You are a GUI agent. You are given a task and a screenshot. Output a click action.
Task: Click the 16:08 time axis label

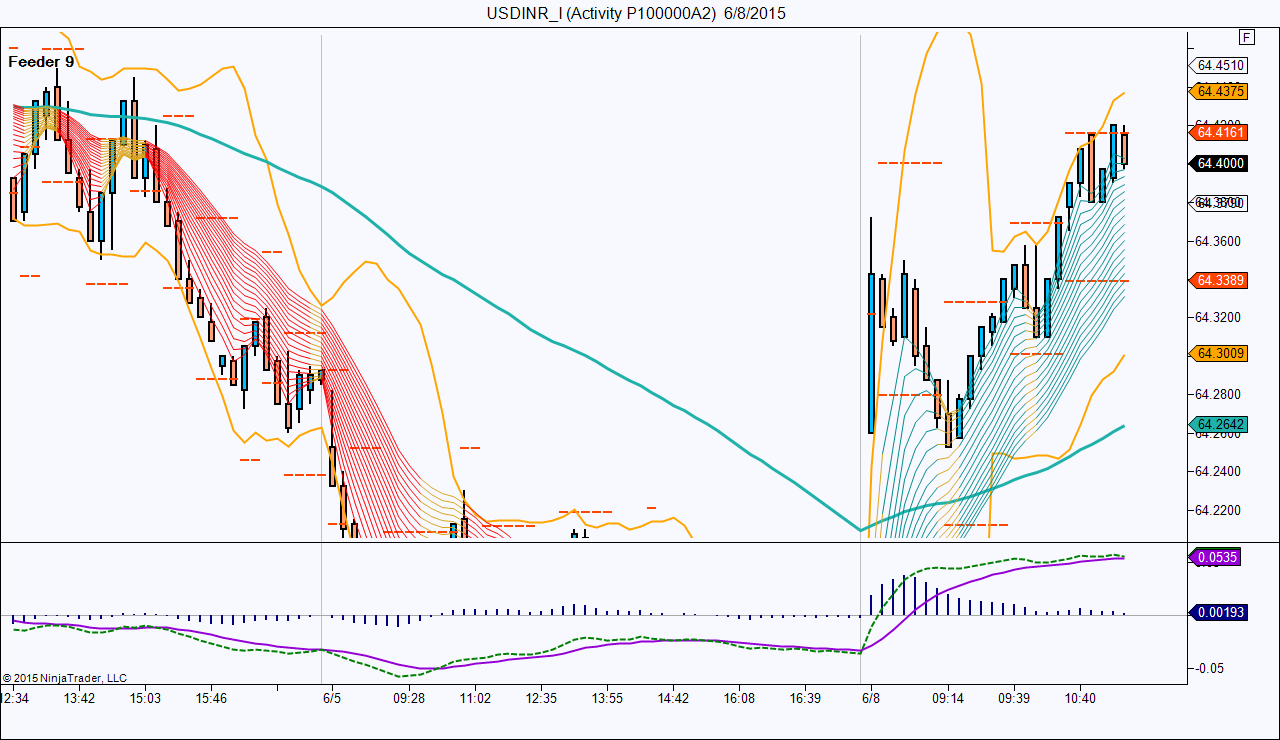[x=739, y=698]
